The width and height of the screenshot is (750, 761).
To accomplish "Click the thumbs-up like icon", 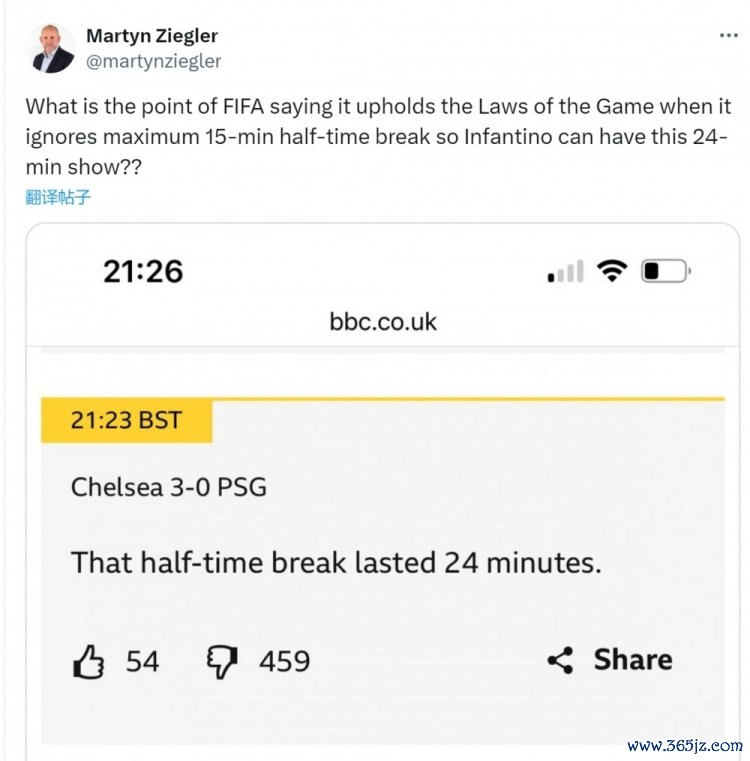I will click(x=89, y=661).
